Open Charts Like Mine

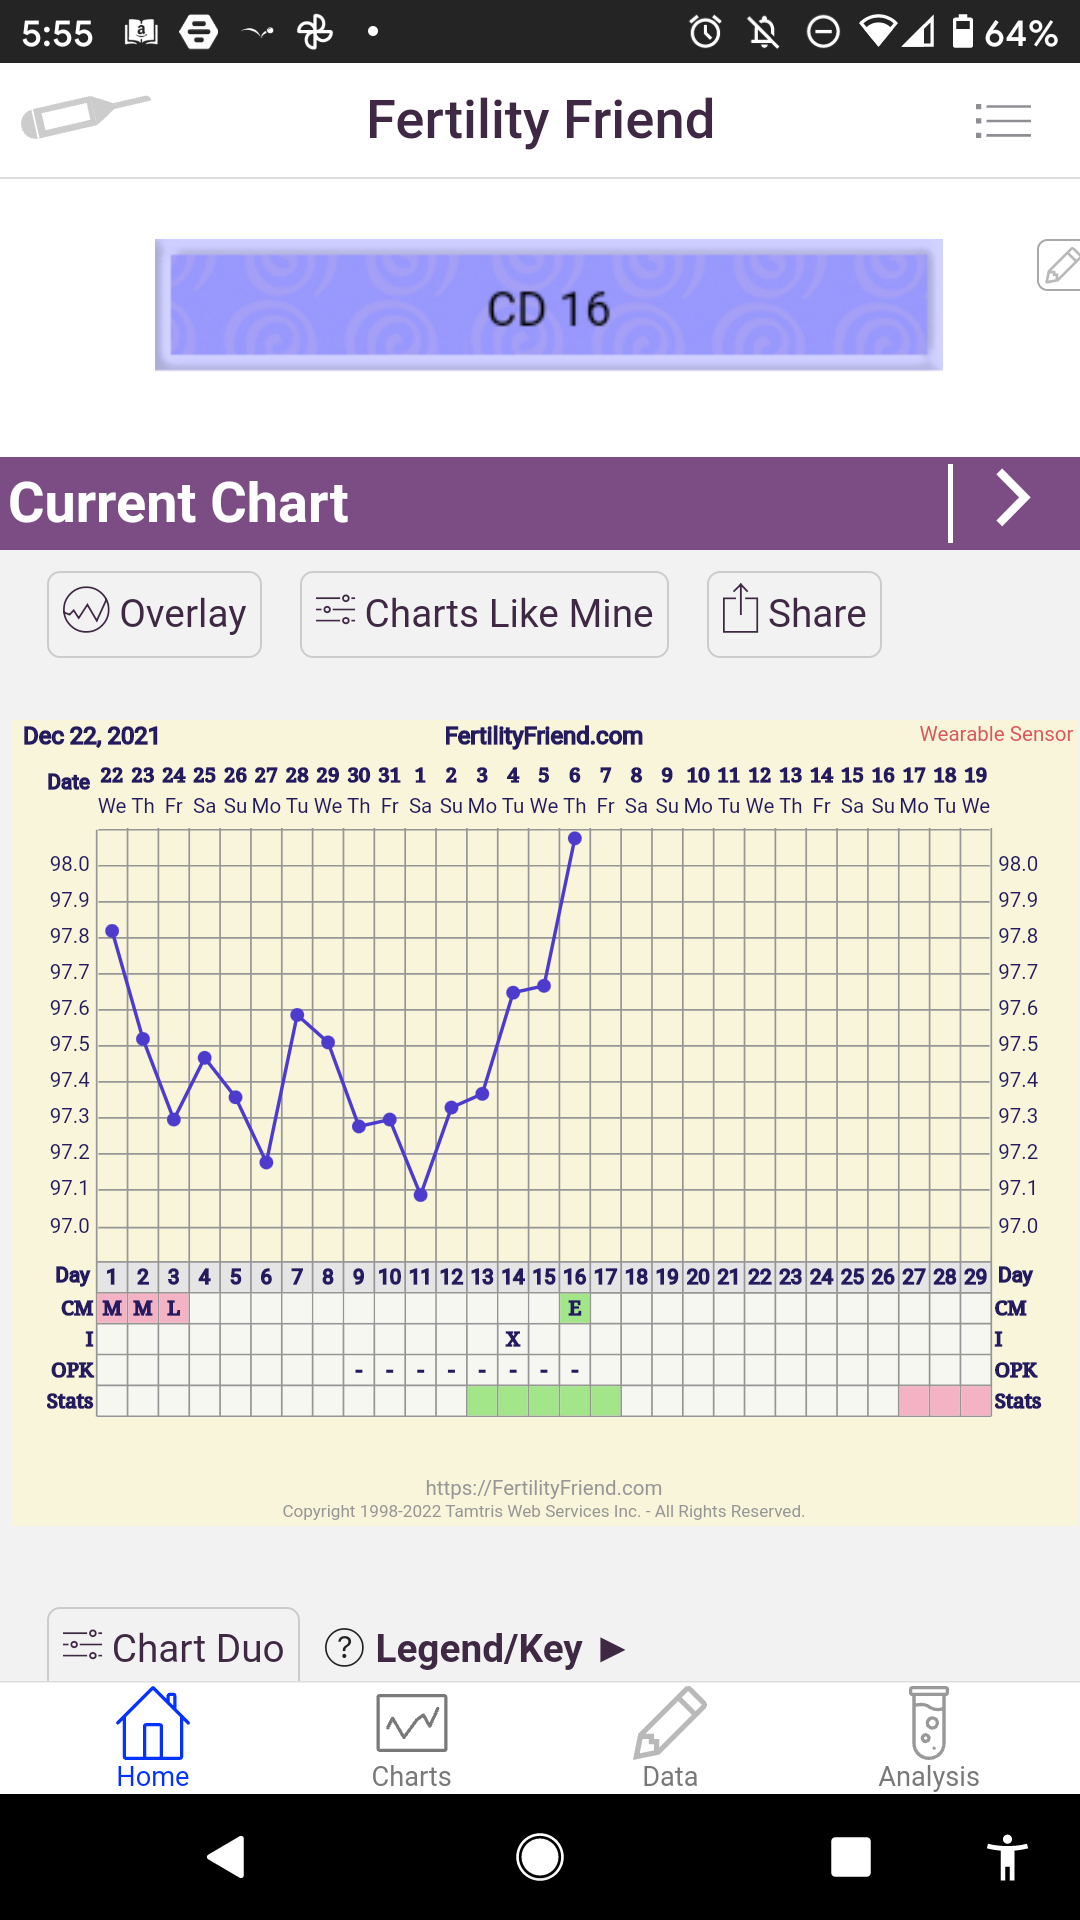coord(484,614)
